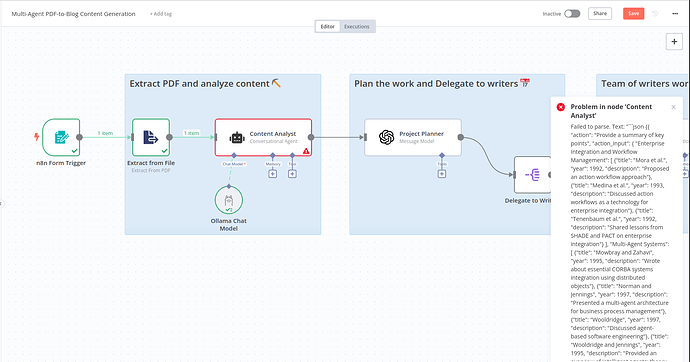
Task: Add a Tool sub-node to Content Analyst
Action: point(292,174)
